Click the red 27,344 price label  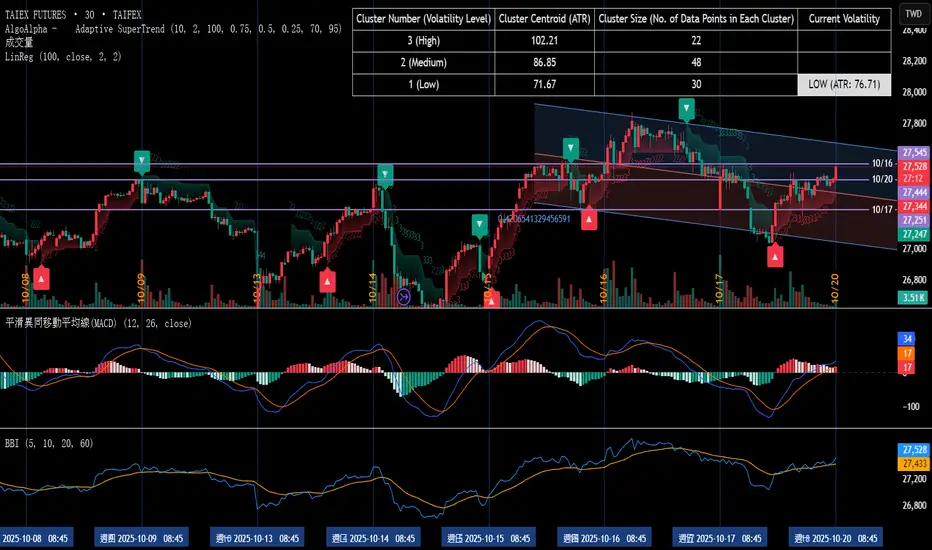915,206
